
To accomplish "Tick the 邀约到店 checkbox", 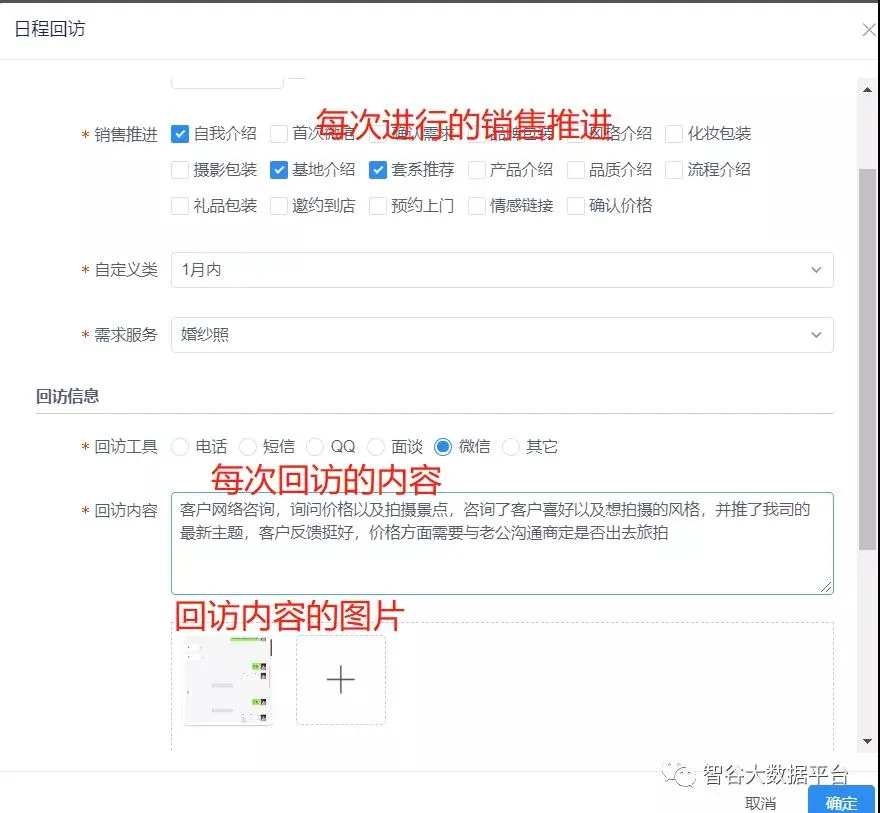I will coord(279,206).
